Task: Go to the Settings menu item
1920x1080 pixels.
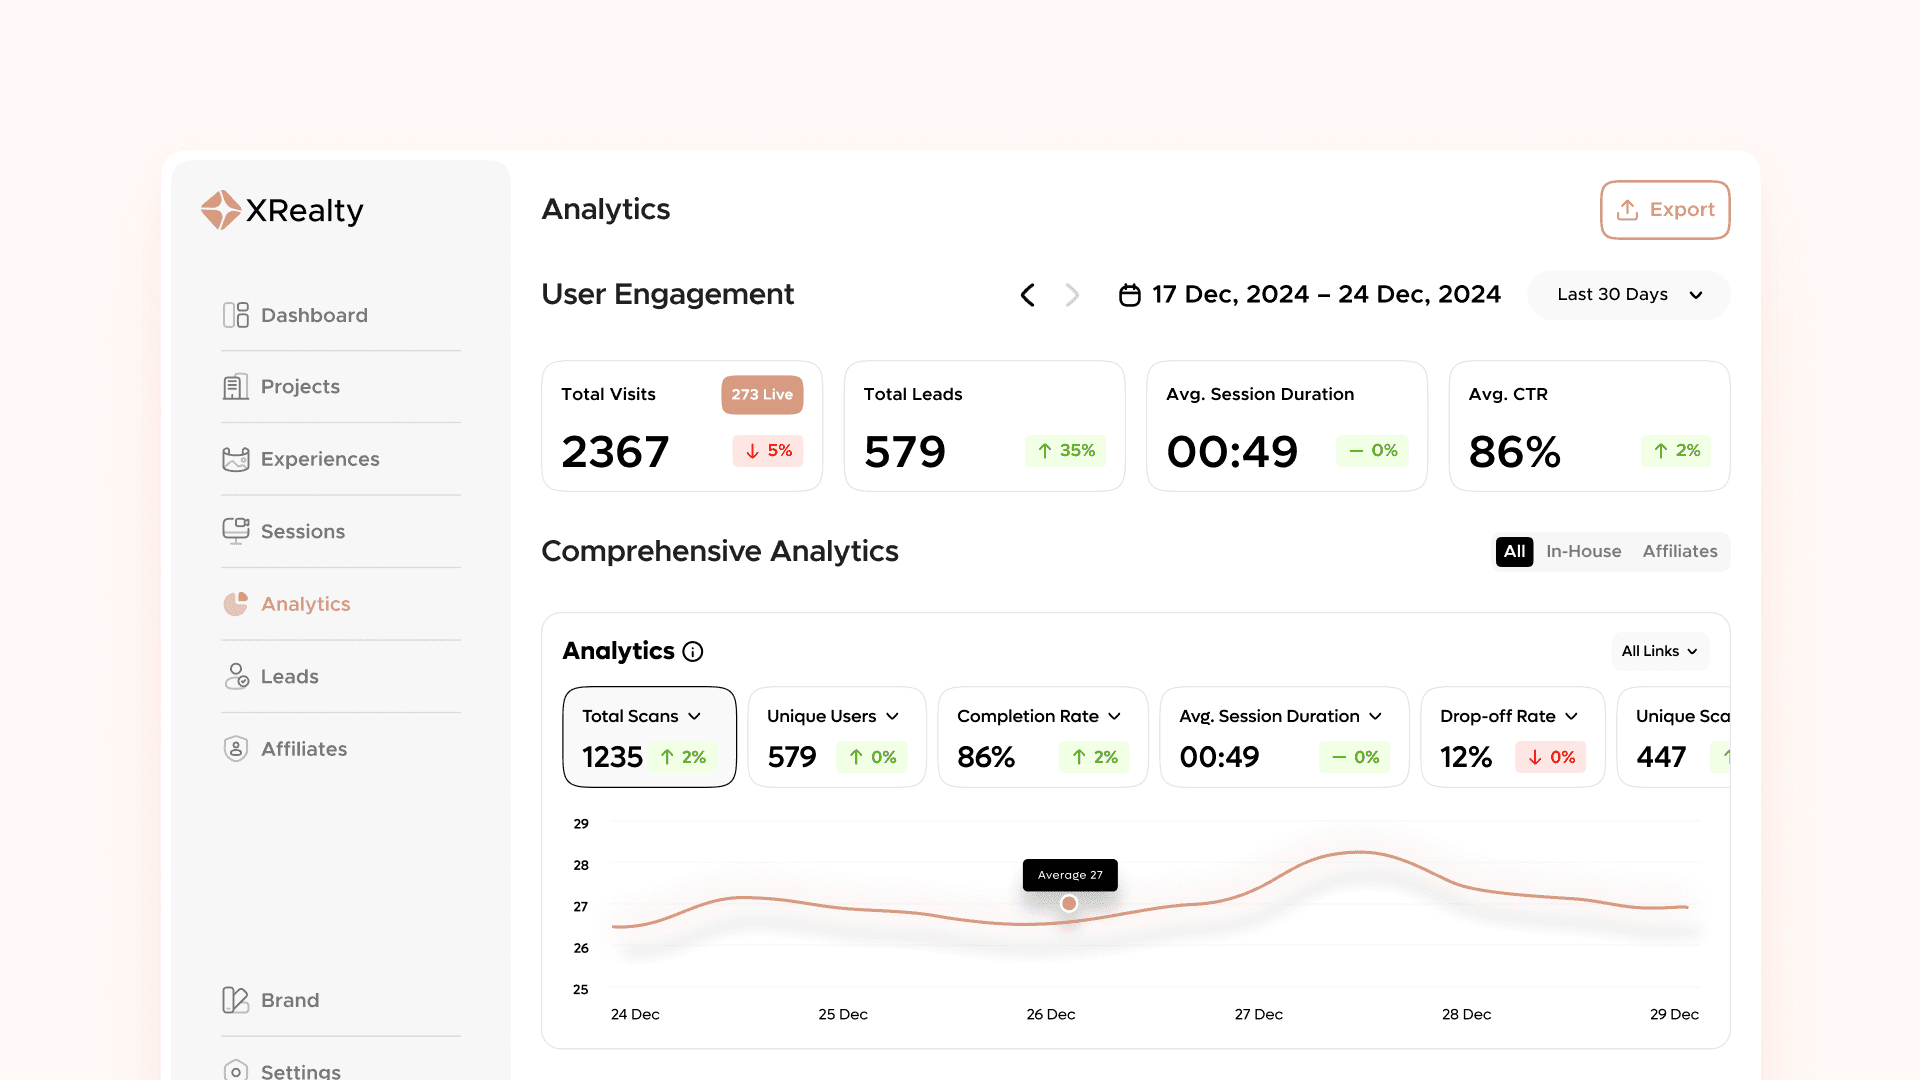Action: (x=300, y=1071)
